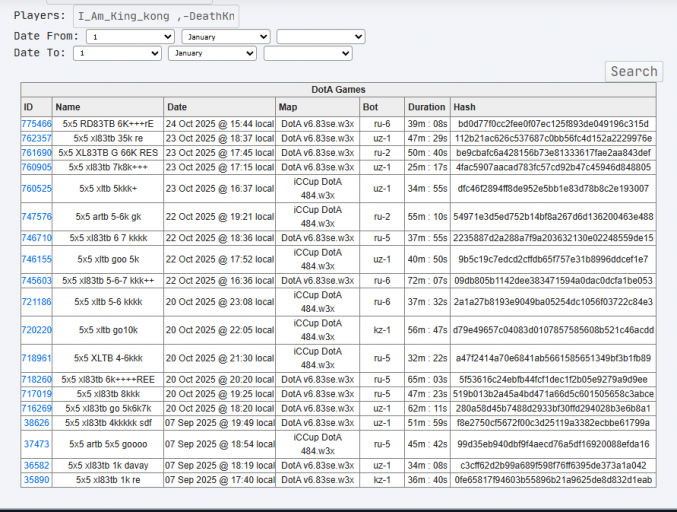Open game ID 761690 link
The height and width of the screenshot is (512, 677).
coord(36,153)
